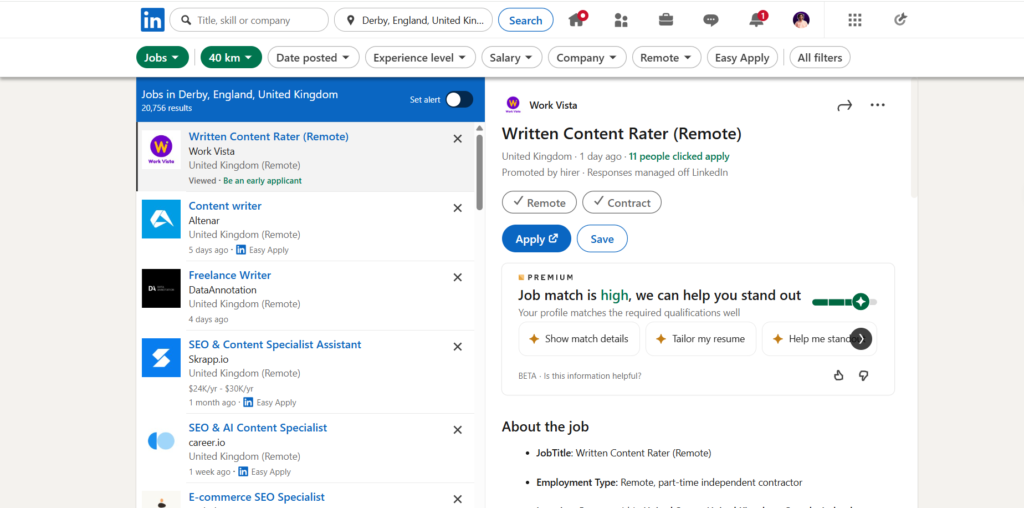Screen dimensions: 1024x508
Task: Click 'Be an early applicant' text
Action: [263, 180]
